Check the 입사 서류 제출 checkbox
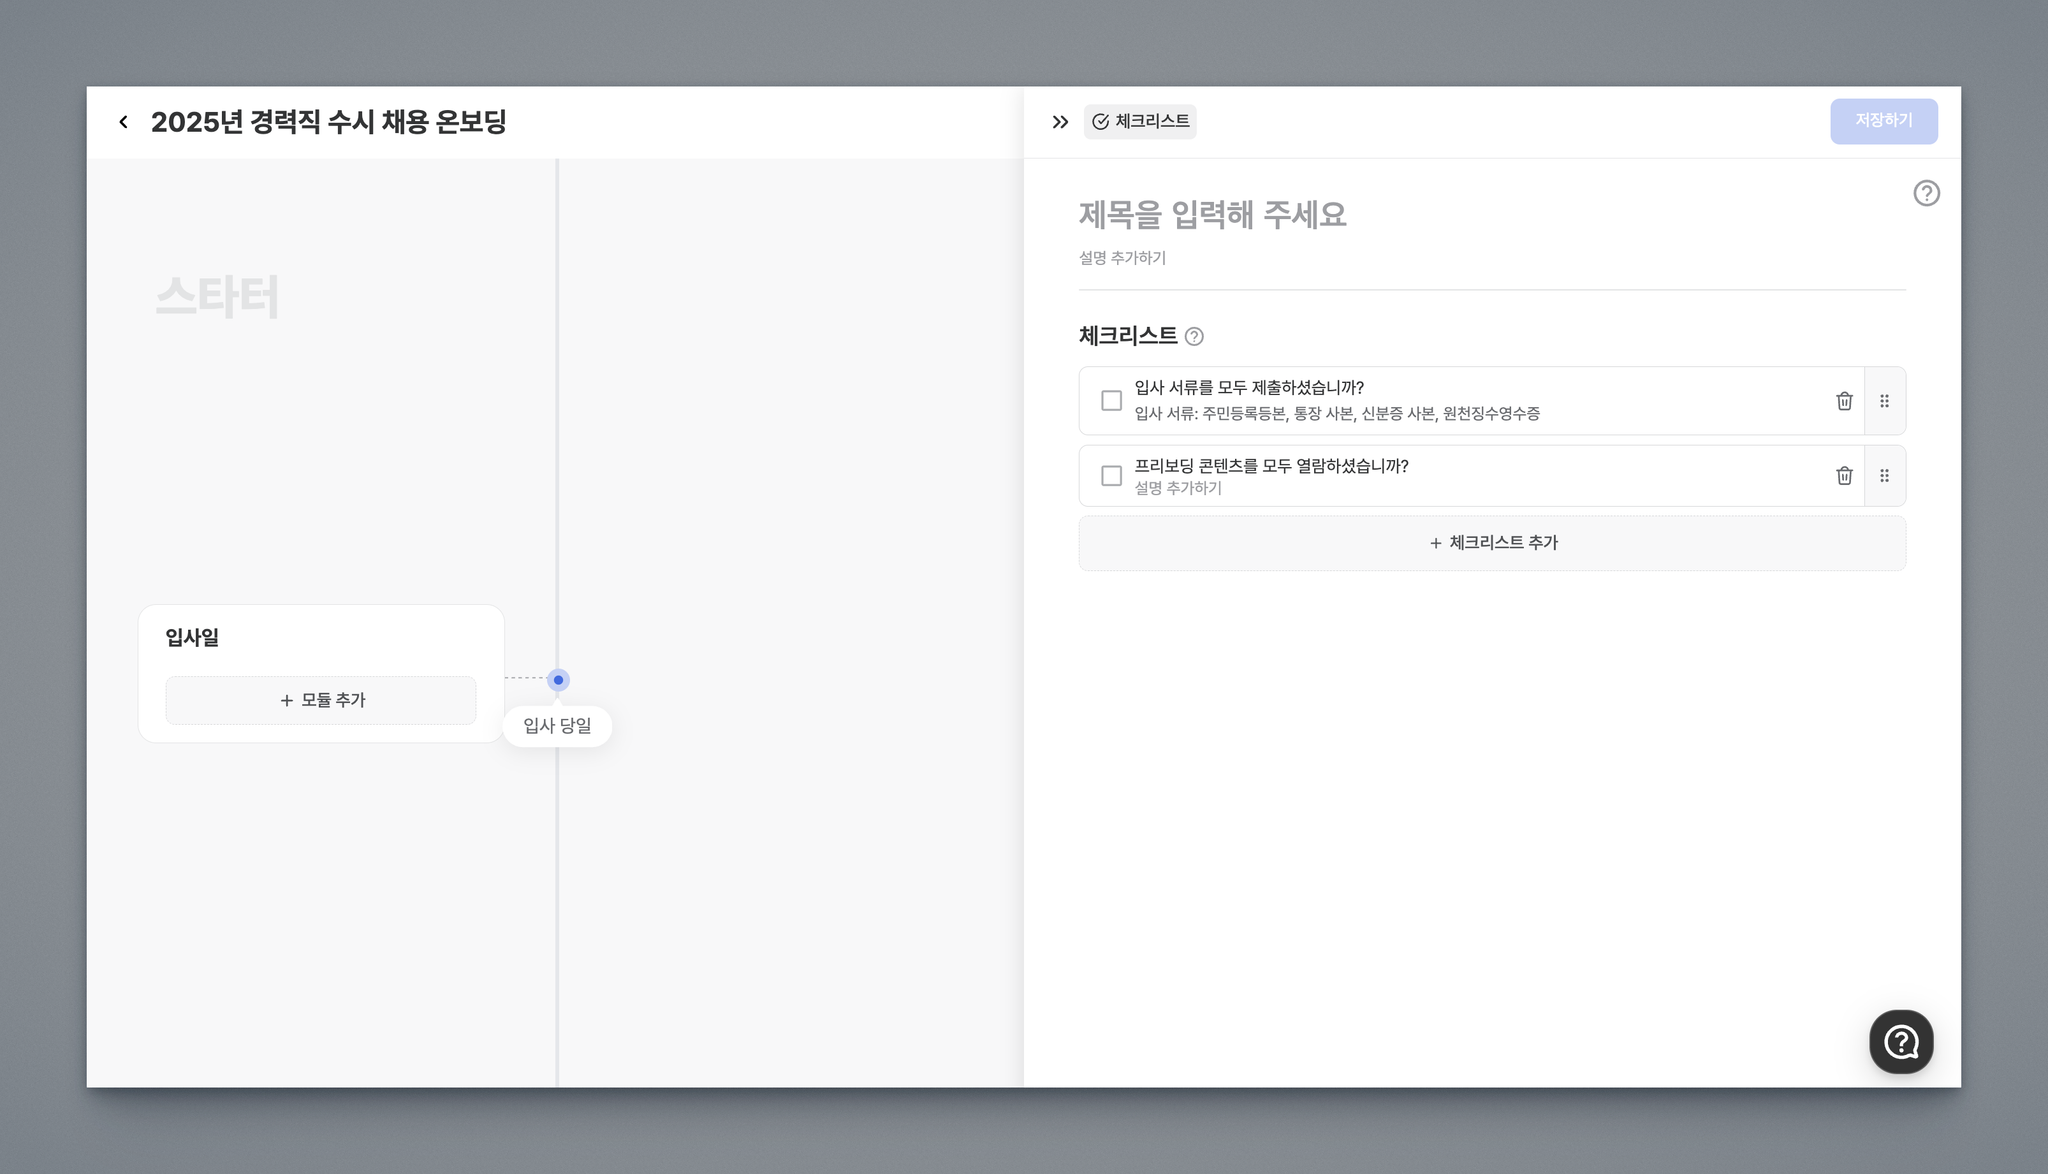Image resolution: width=2048 pixels, height=1174 pixels. tap(1111, 401)
